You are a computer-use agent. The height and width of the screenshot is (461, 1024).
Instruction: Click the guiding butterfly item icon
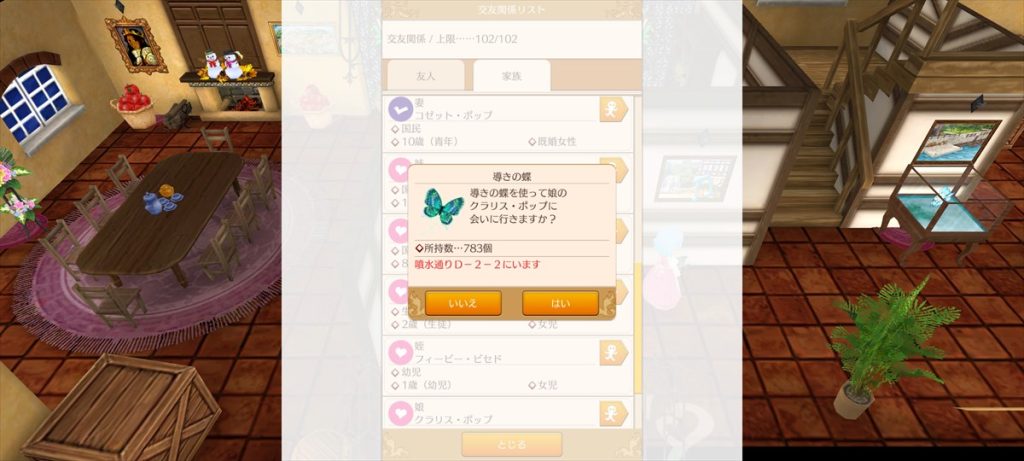click(x=443, y=206)
